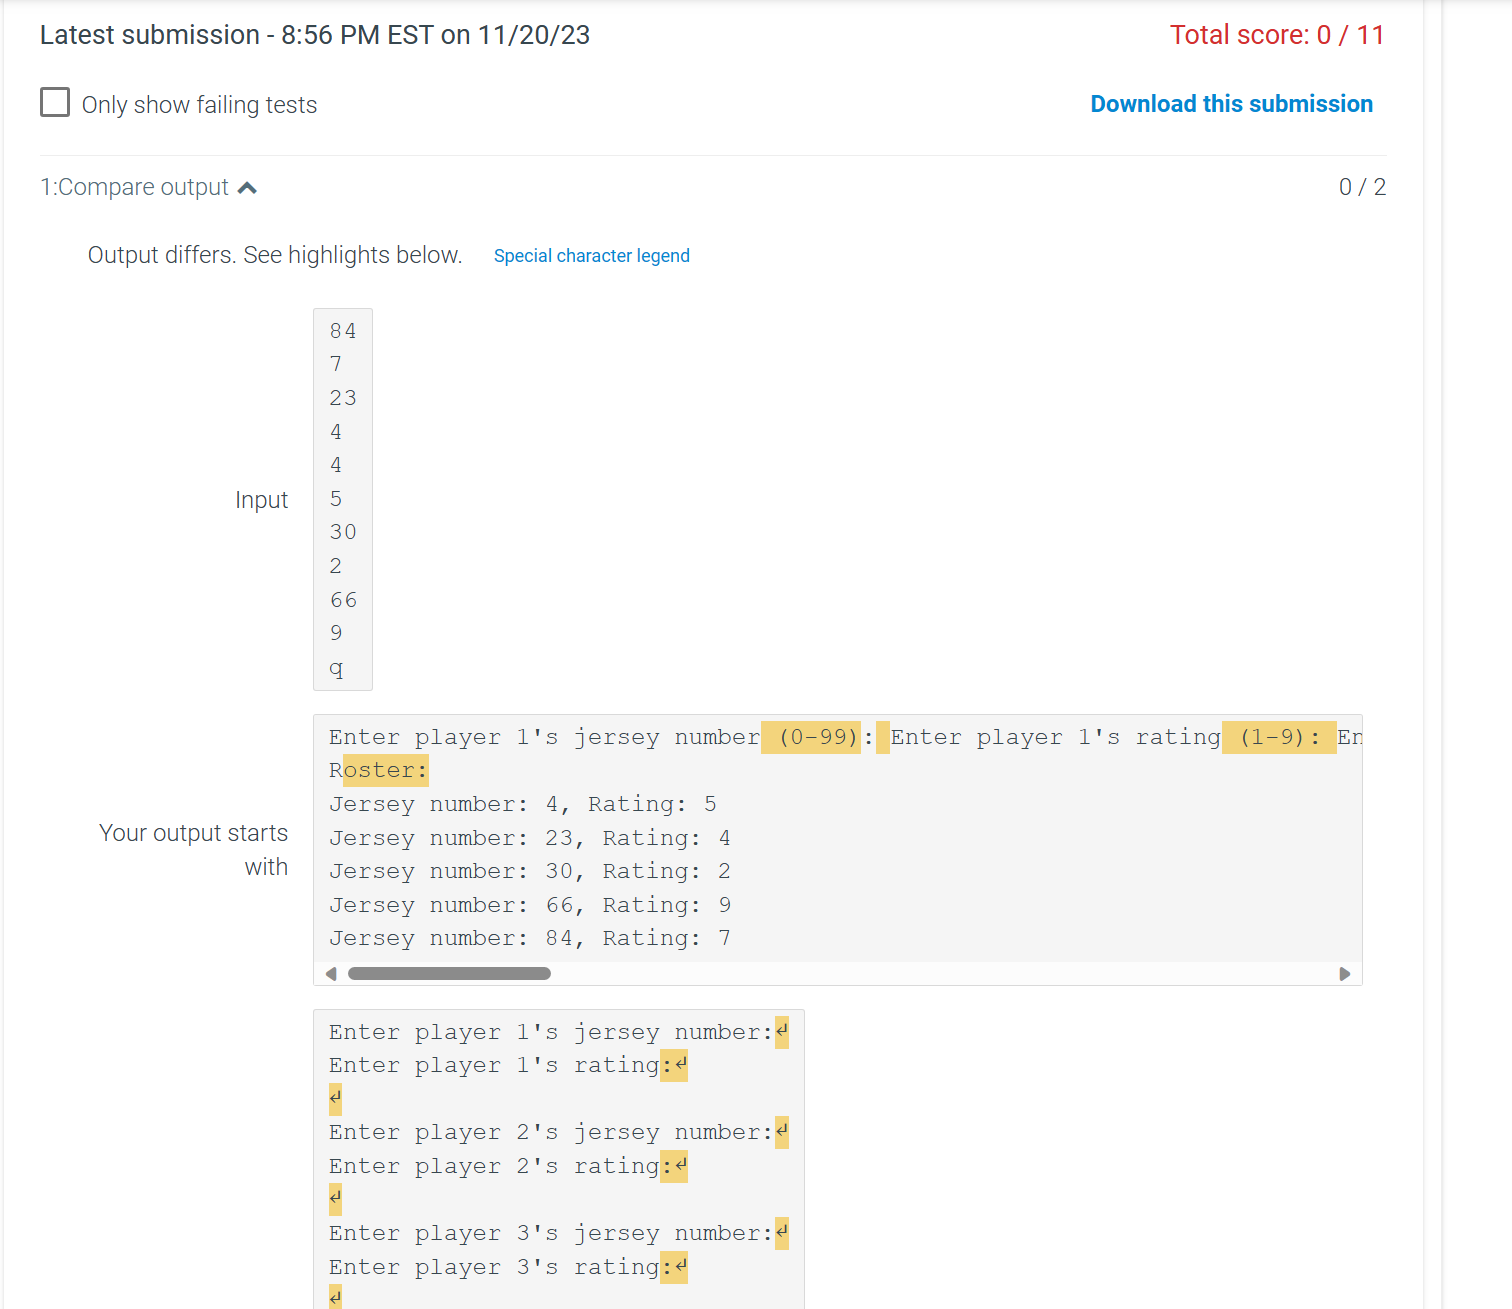Click the highlighted blank-line newline symbol below player 2
Image resolution: width=1512 pixels, height=1309 pixels.
pyautogui.click(x=333, y=1199)
